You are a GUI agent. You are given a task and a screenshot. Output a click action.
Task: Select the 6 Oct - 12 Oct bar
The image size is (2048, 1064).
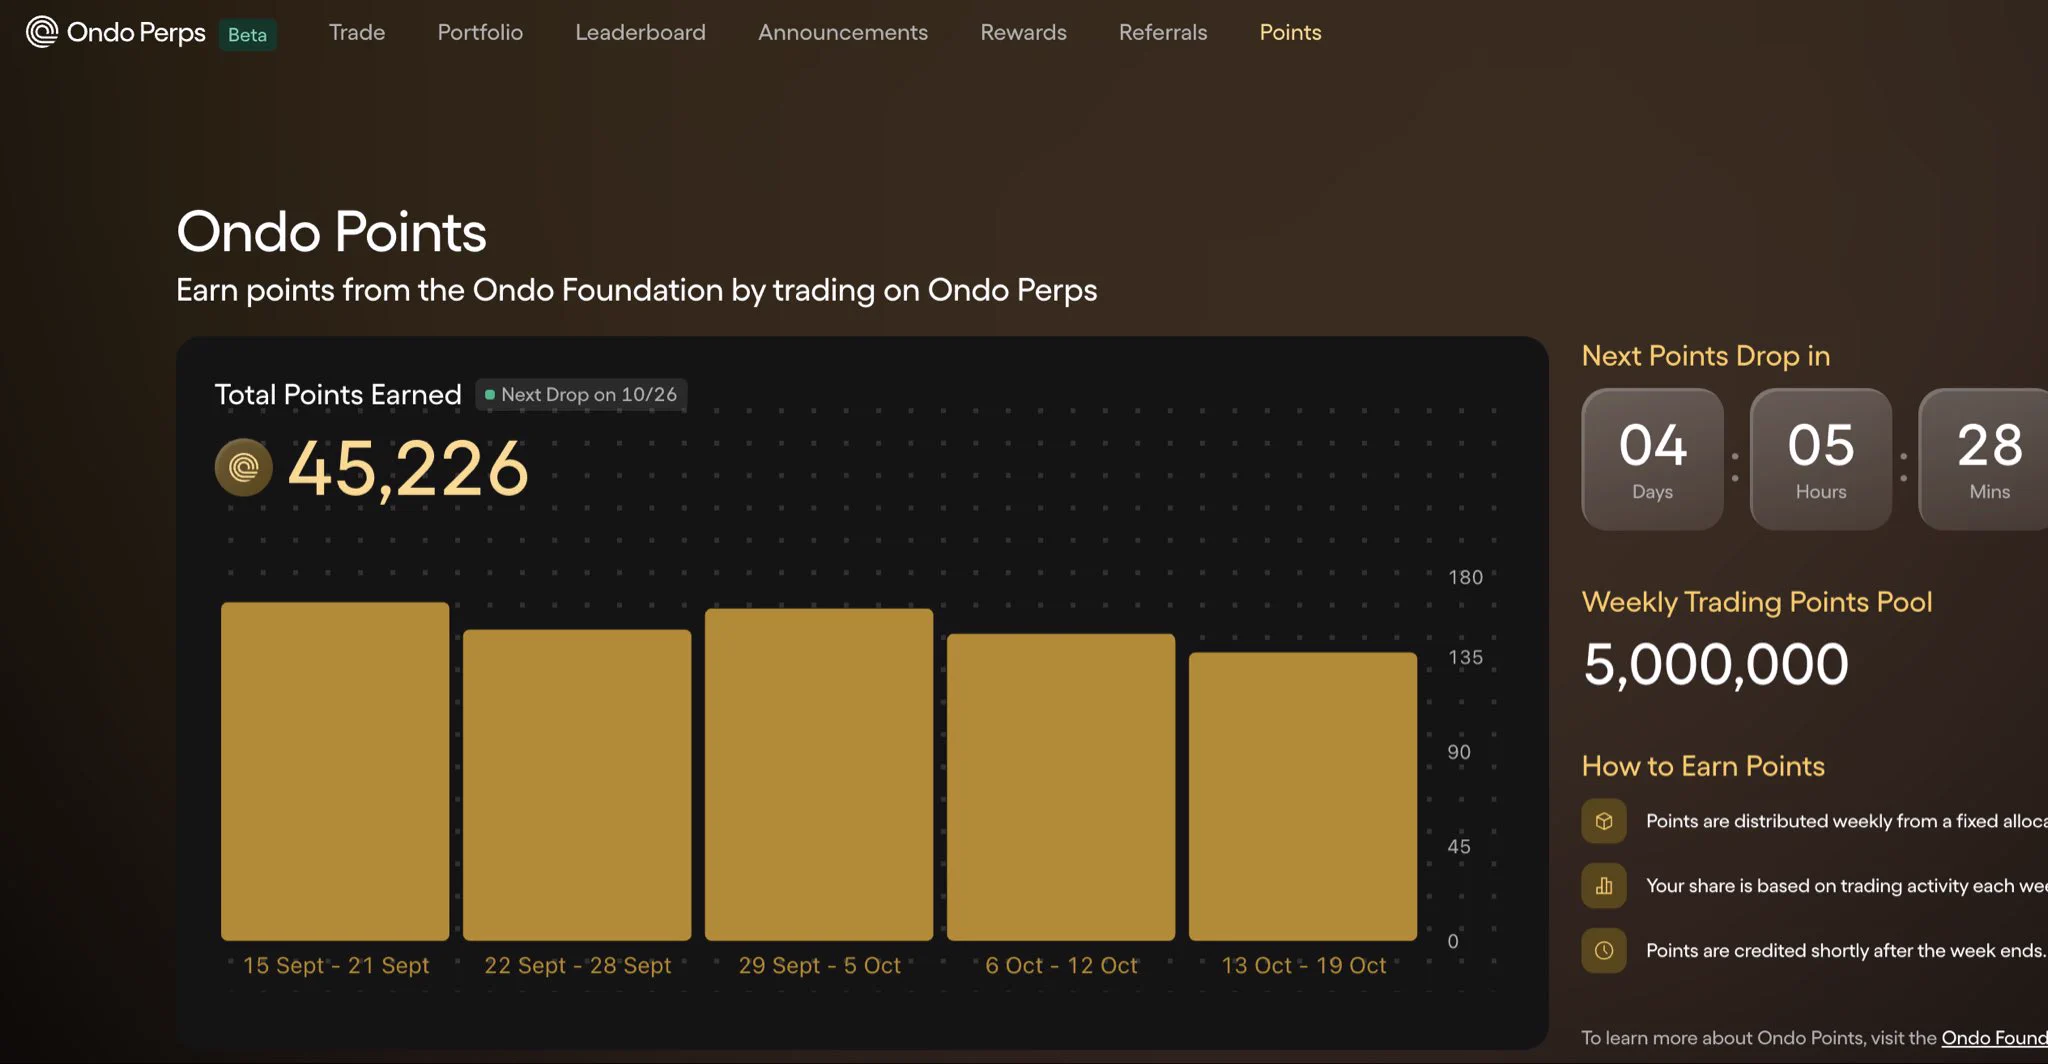[1061, 787]
